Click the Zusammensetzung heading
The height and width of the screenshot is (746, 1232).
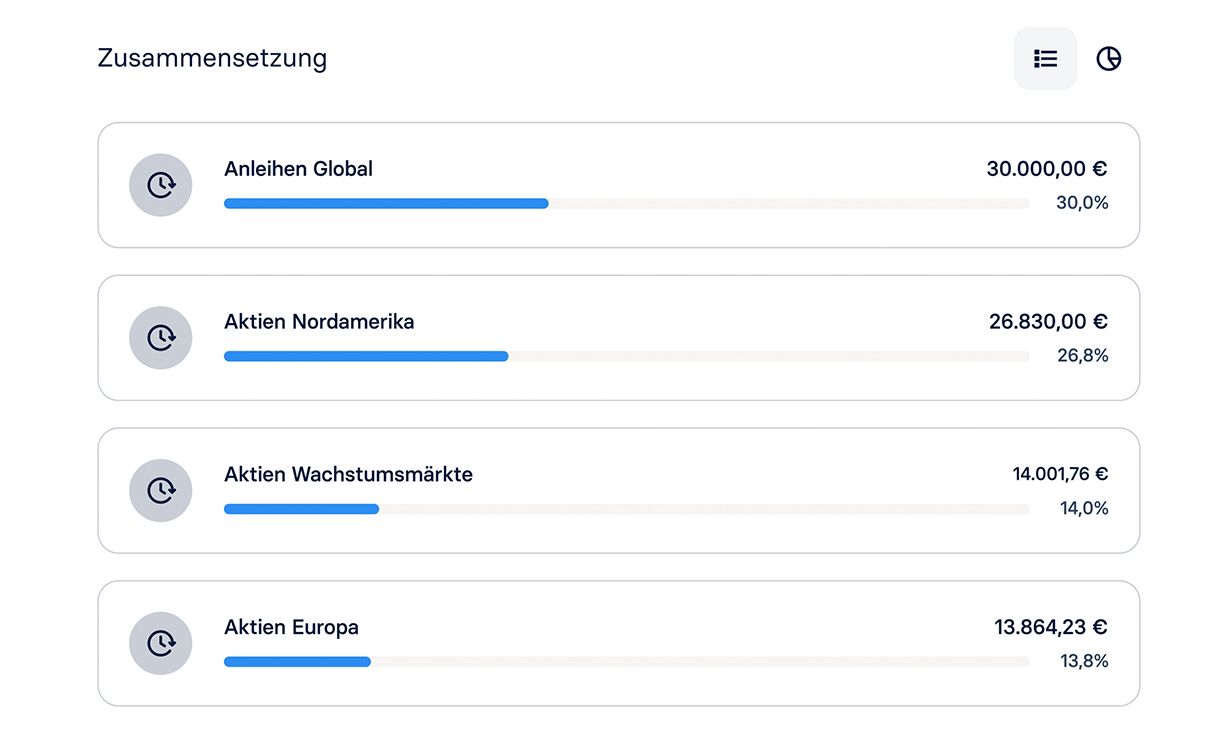pos(212,58)
